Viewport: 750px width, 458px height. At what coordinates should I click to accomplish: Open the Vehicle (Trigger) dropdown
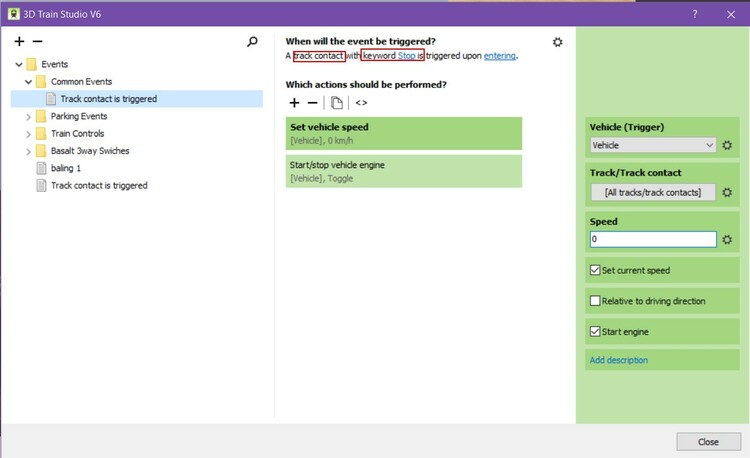click(x=653, y=145)
